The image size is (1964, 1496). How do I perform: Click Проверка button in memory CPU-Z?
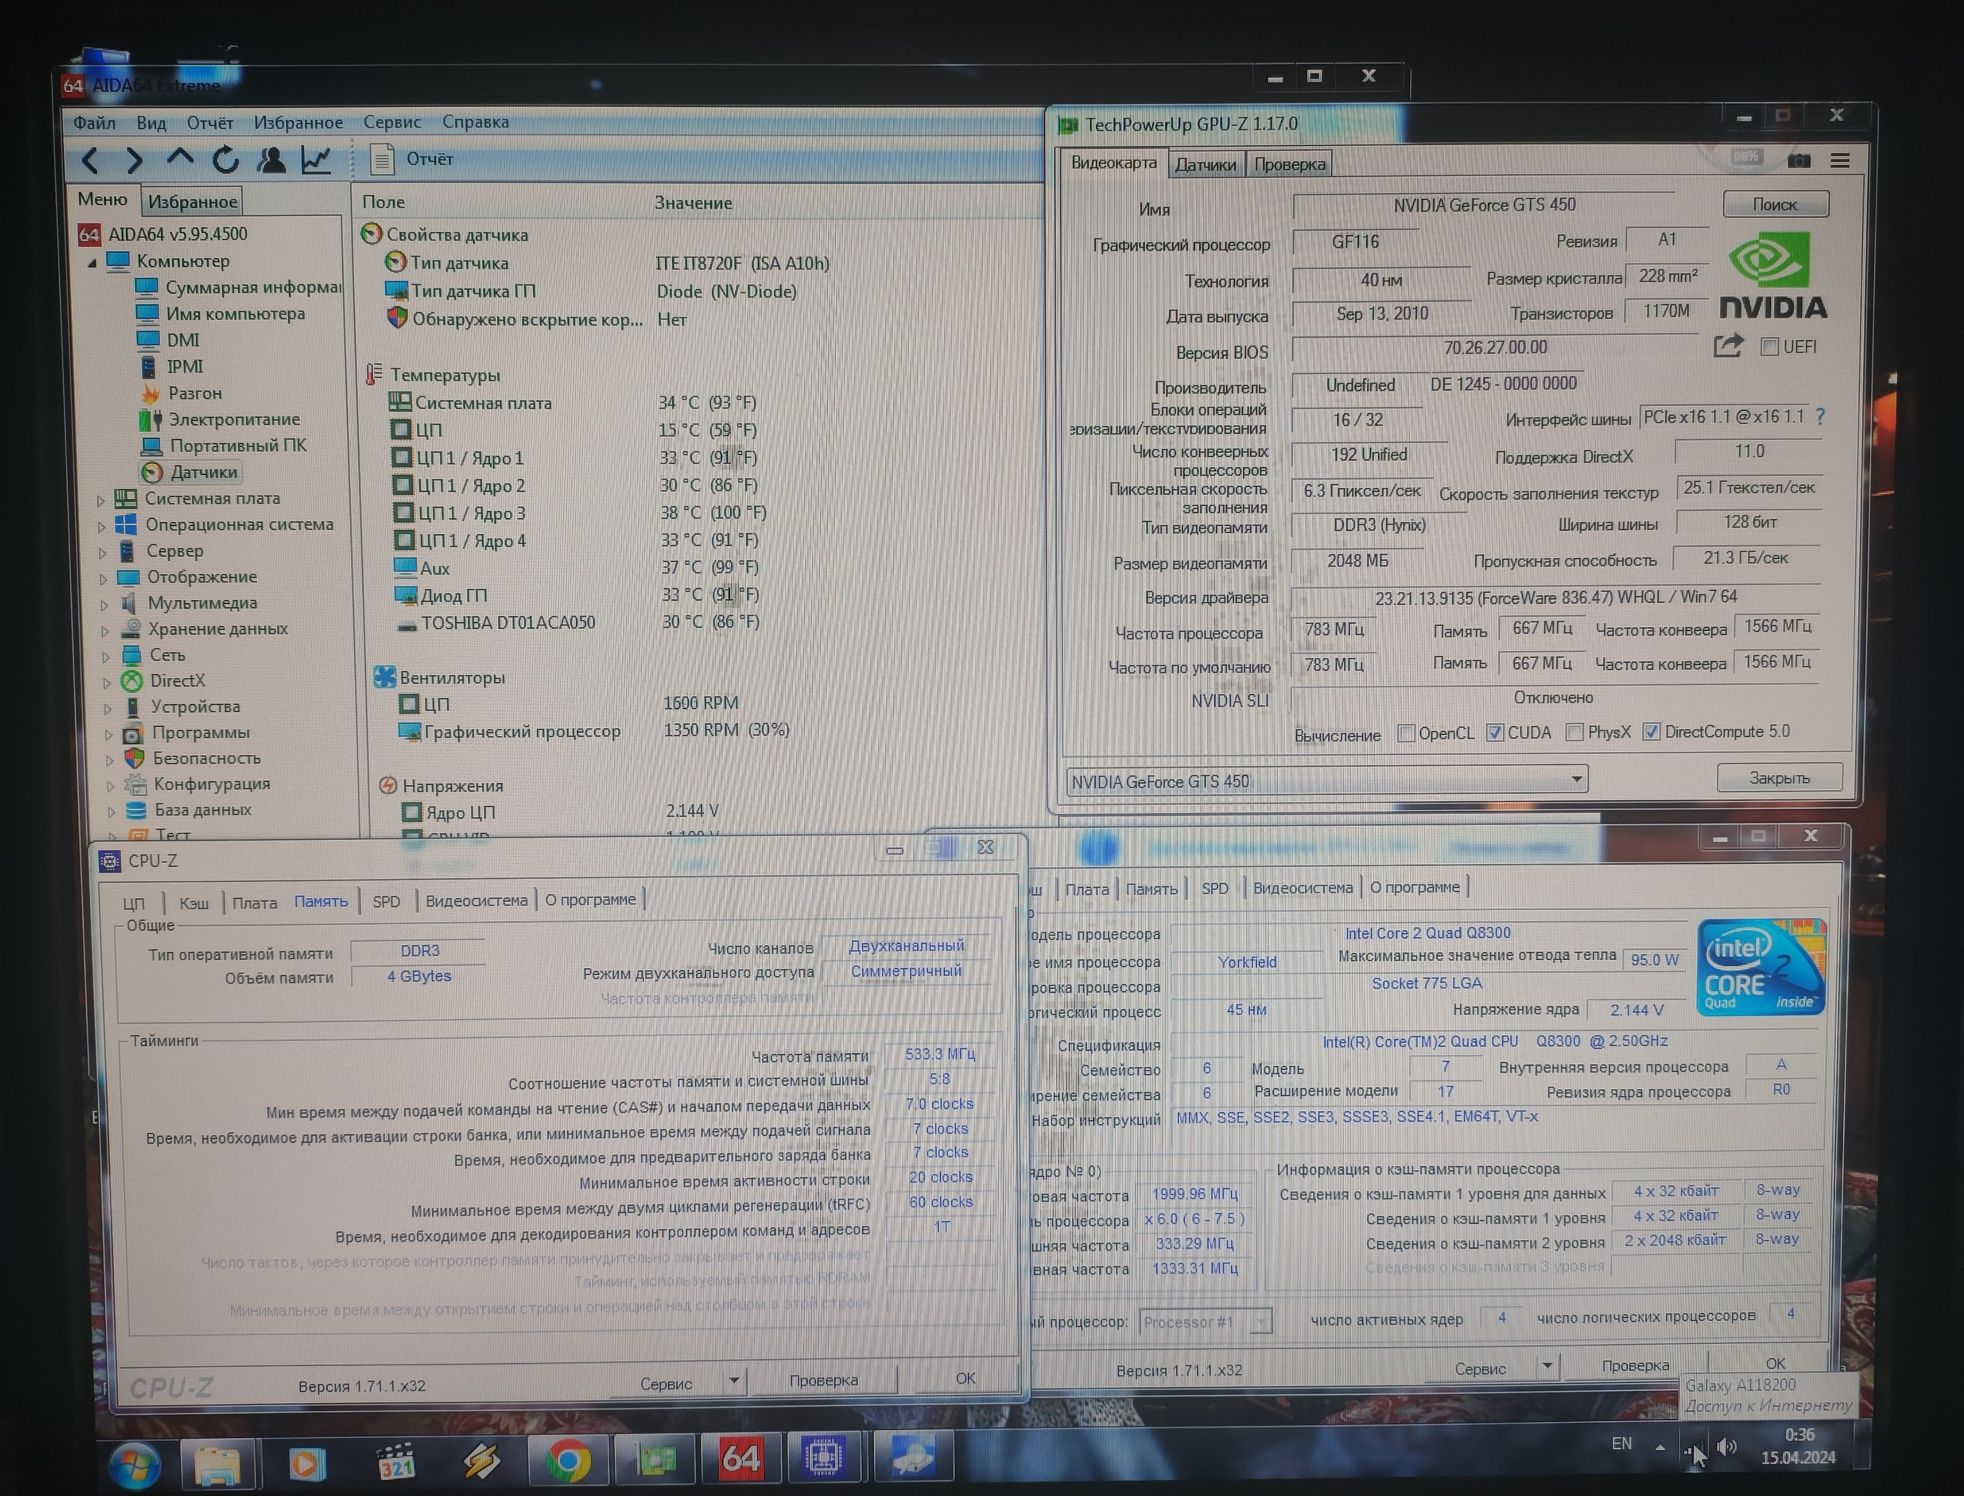click(823, 1380)
